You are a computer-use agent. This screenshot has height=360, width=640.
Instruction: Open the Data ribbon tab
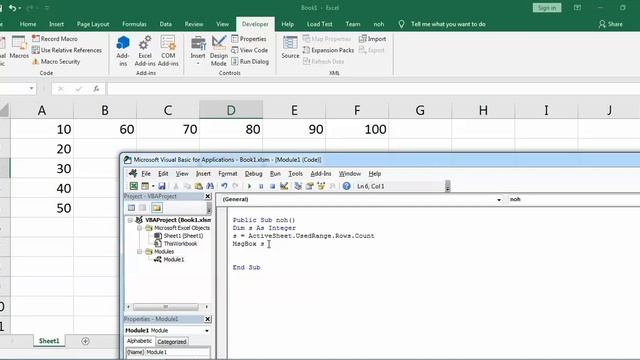click(165, 24)
